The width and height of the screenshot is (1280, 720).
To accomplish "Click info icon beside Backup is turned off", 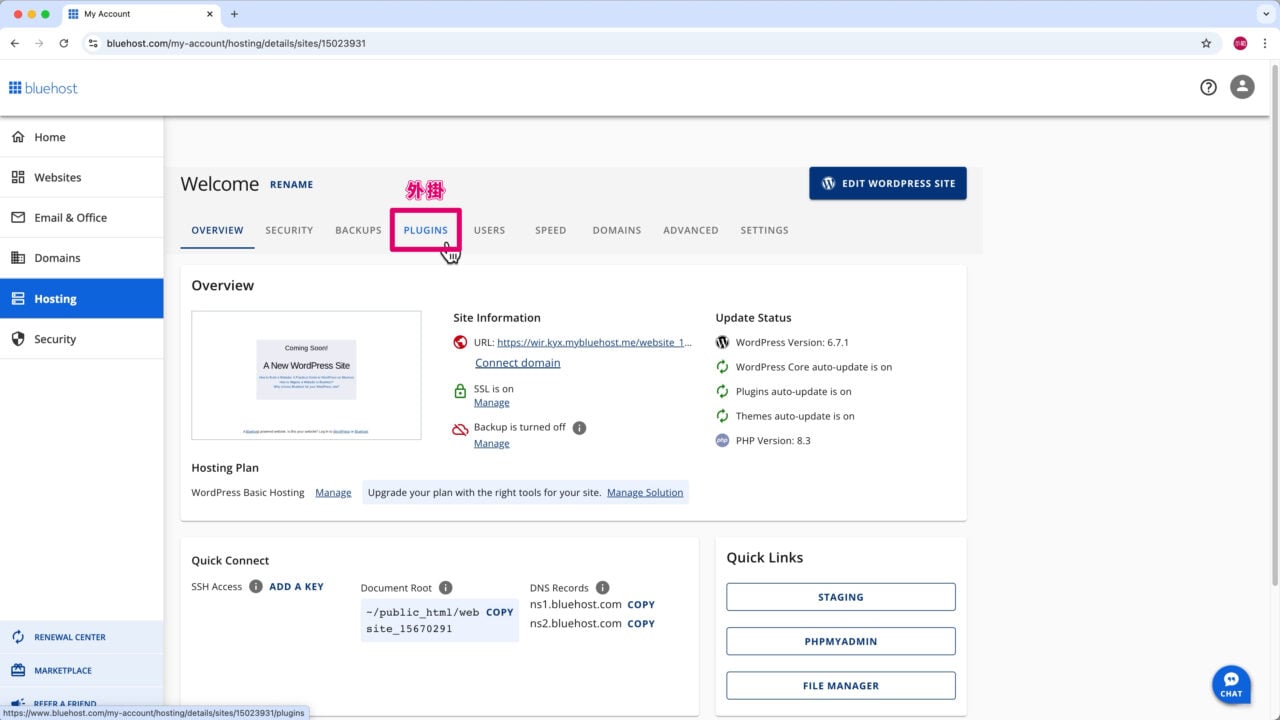I will tap(579, 428).
